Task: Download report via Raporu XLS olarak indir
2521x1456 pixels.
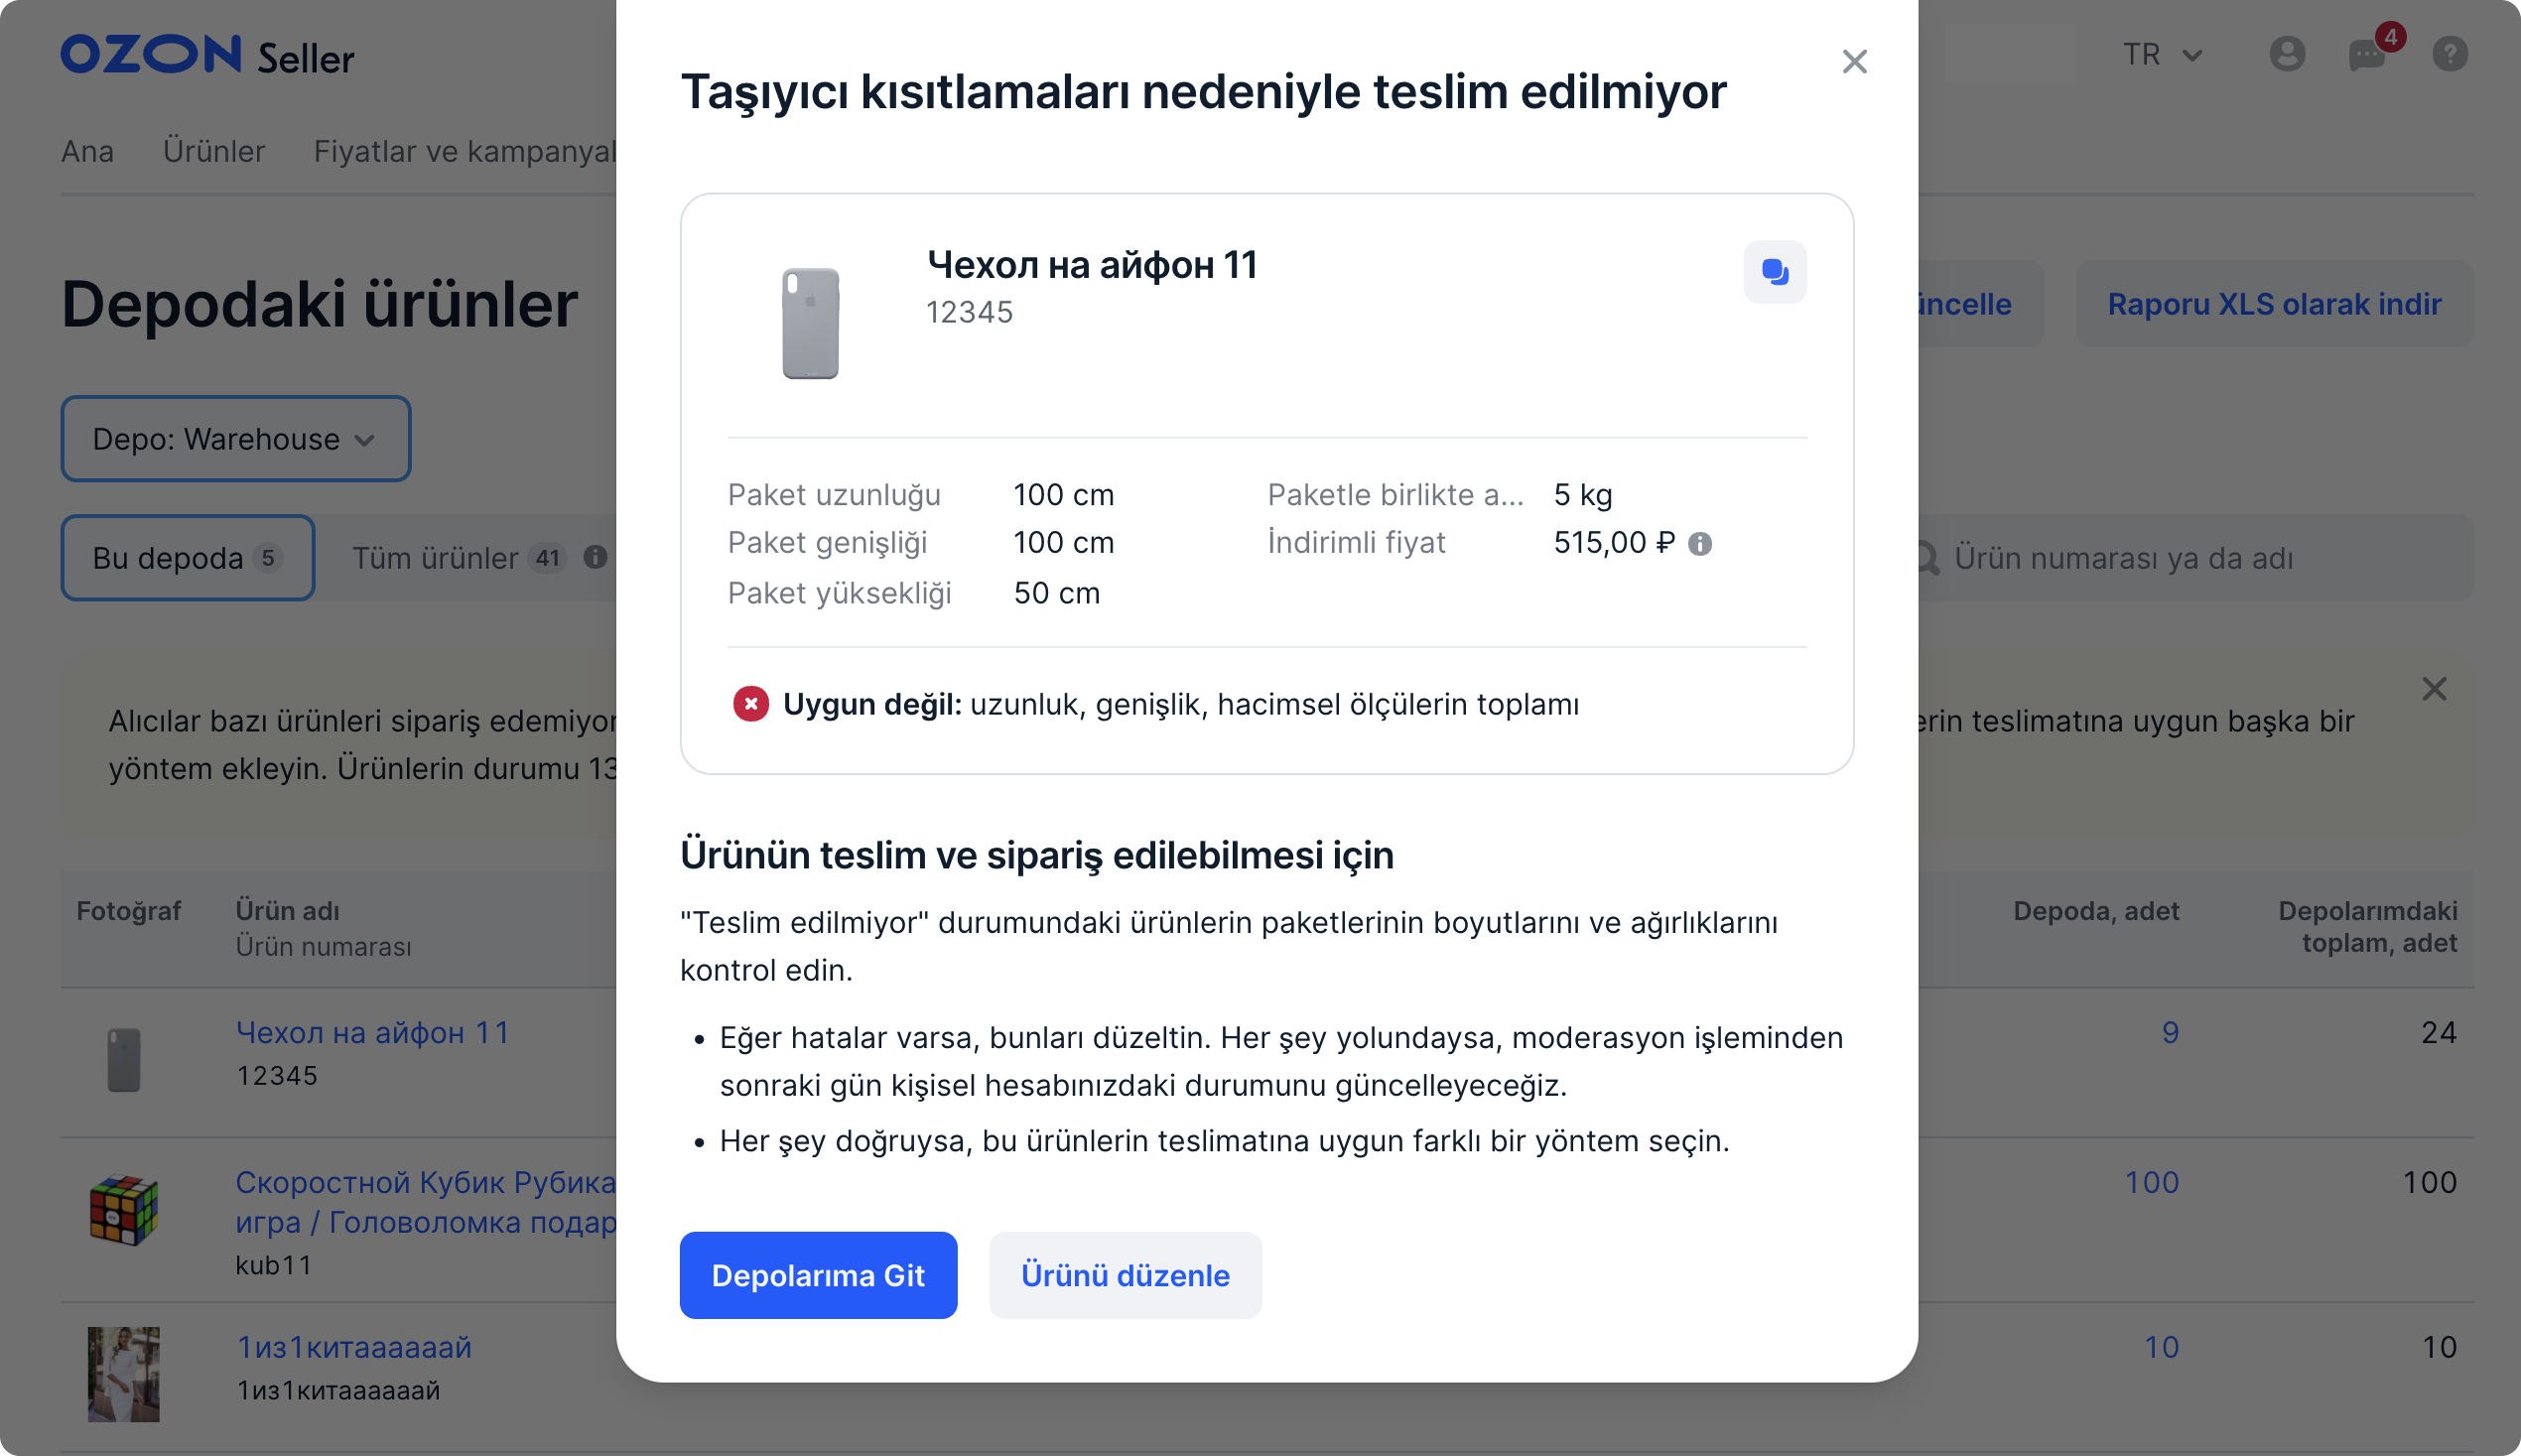Action: click(x=2274, y=303)
